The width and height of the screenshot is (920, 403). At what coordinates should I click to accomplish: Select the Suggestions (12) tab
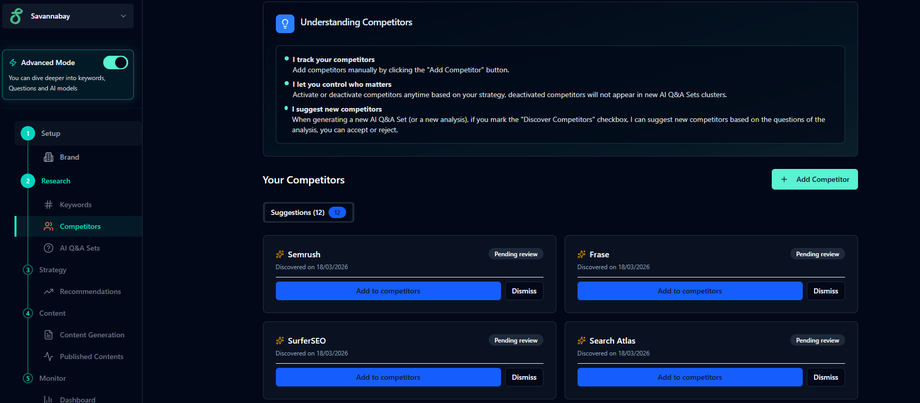(308, 212)
